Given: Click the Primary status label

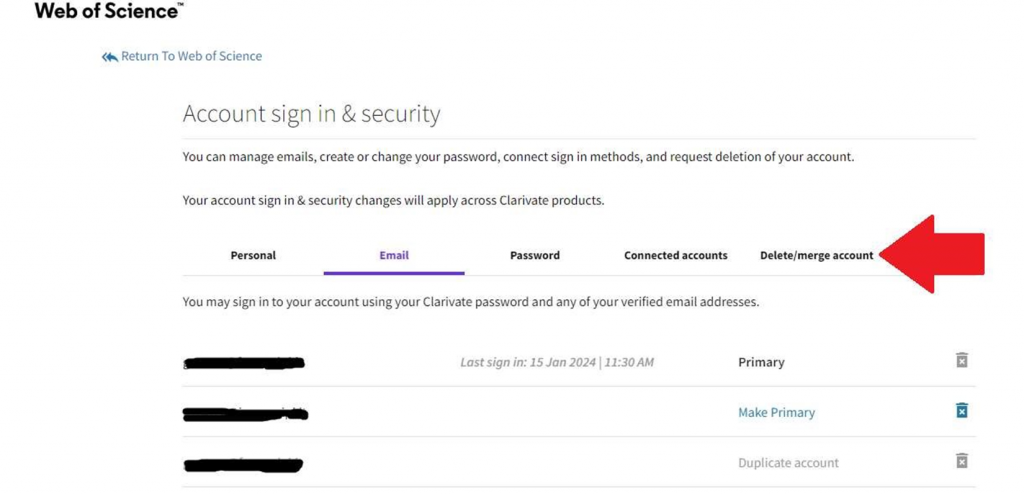Looking at the screenshot, I should [761, 362].
